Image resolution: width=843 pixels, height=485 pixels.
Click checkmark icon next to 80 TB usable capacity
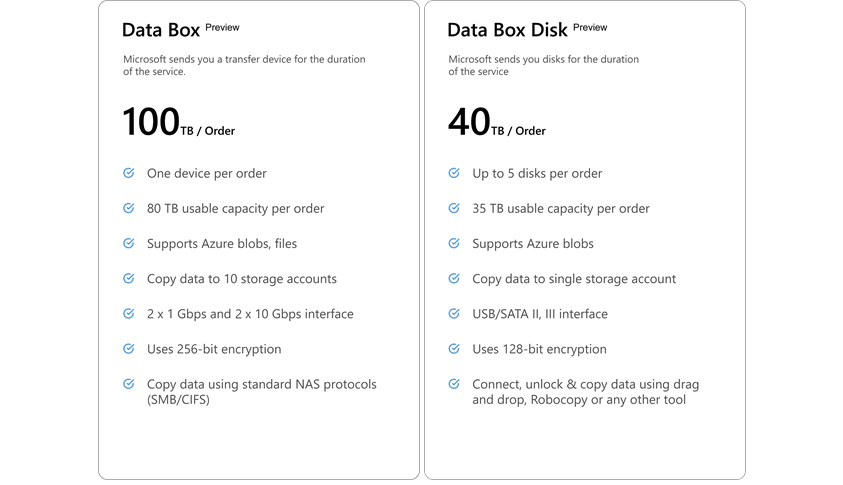click(128, 208)
